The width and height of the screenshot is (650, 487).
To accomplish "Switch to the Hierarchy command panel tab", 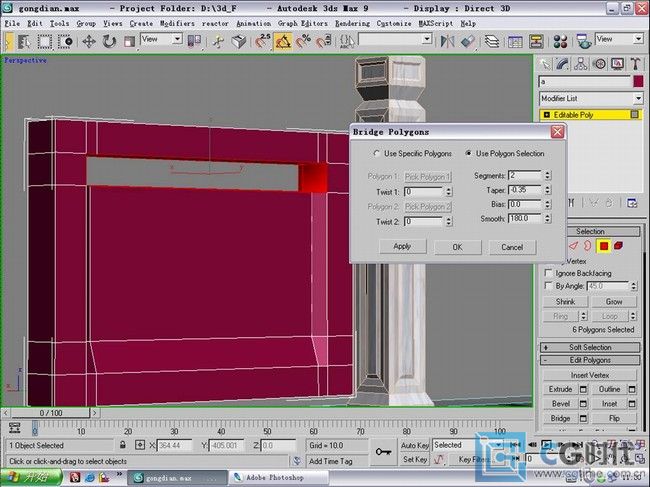I will pos(580,64).
